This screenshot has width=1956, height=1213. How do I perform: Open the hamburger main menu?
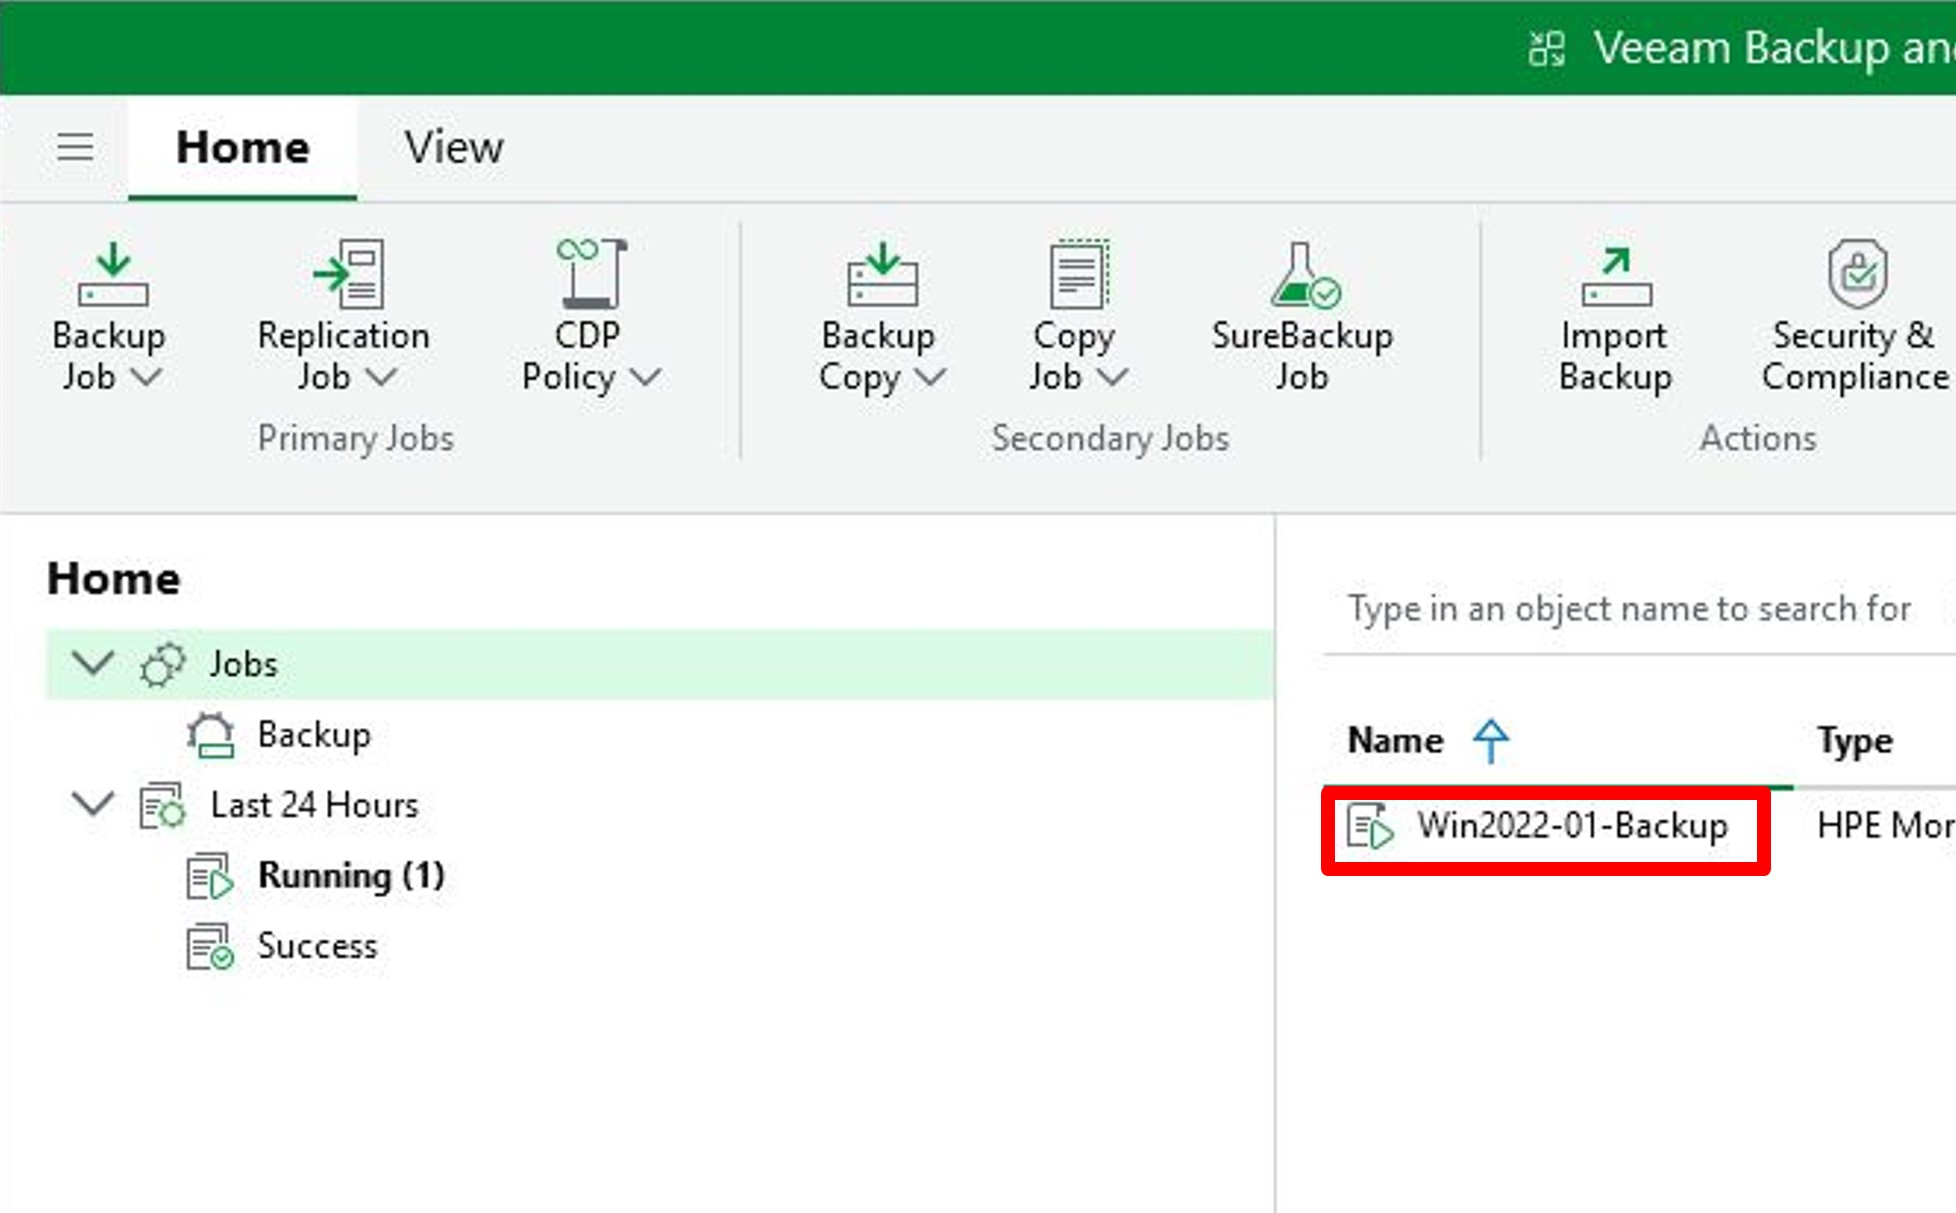75,147
